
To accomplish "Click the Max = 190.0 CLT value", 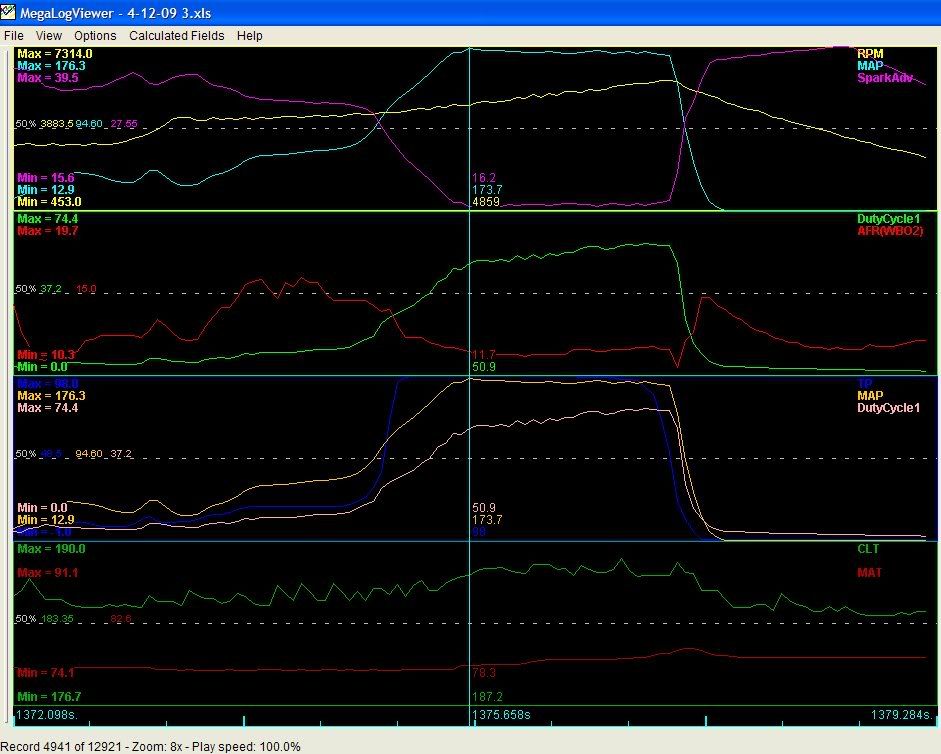I will (x=51, y=549).
